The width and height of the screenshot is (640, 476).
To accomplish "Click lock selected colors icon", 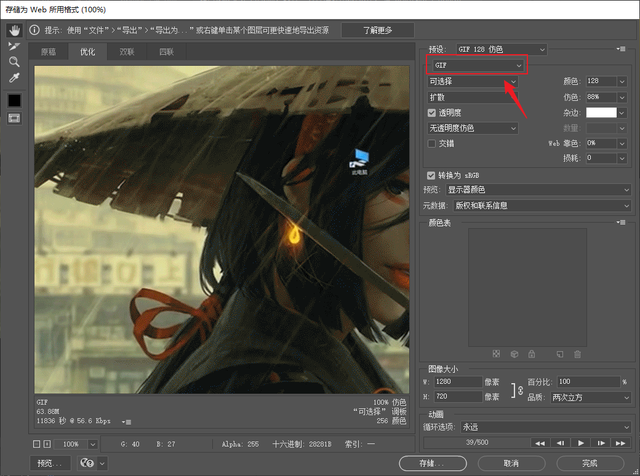I will pos(531,354).
